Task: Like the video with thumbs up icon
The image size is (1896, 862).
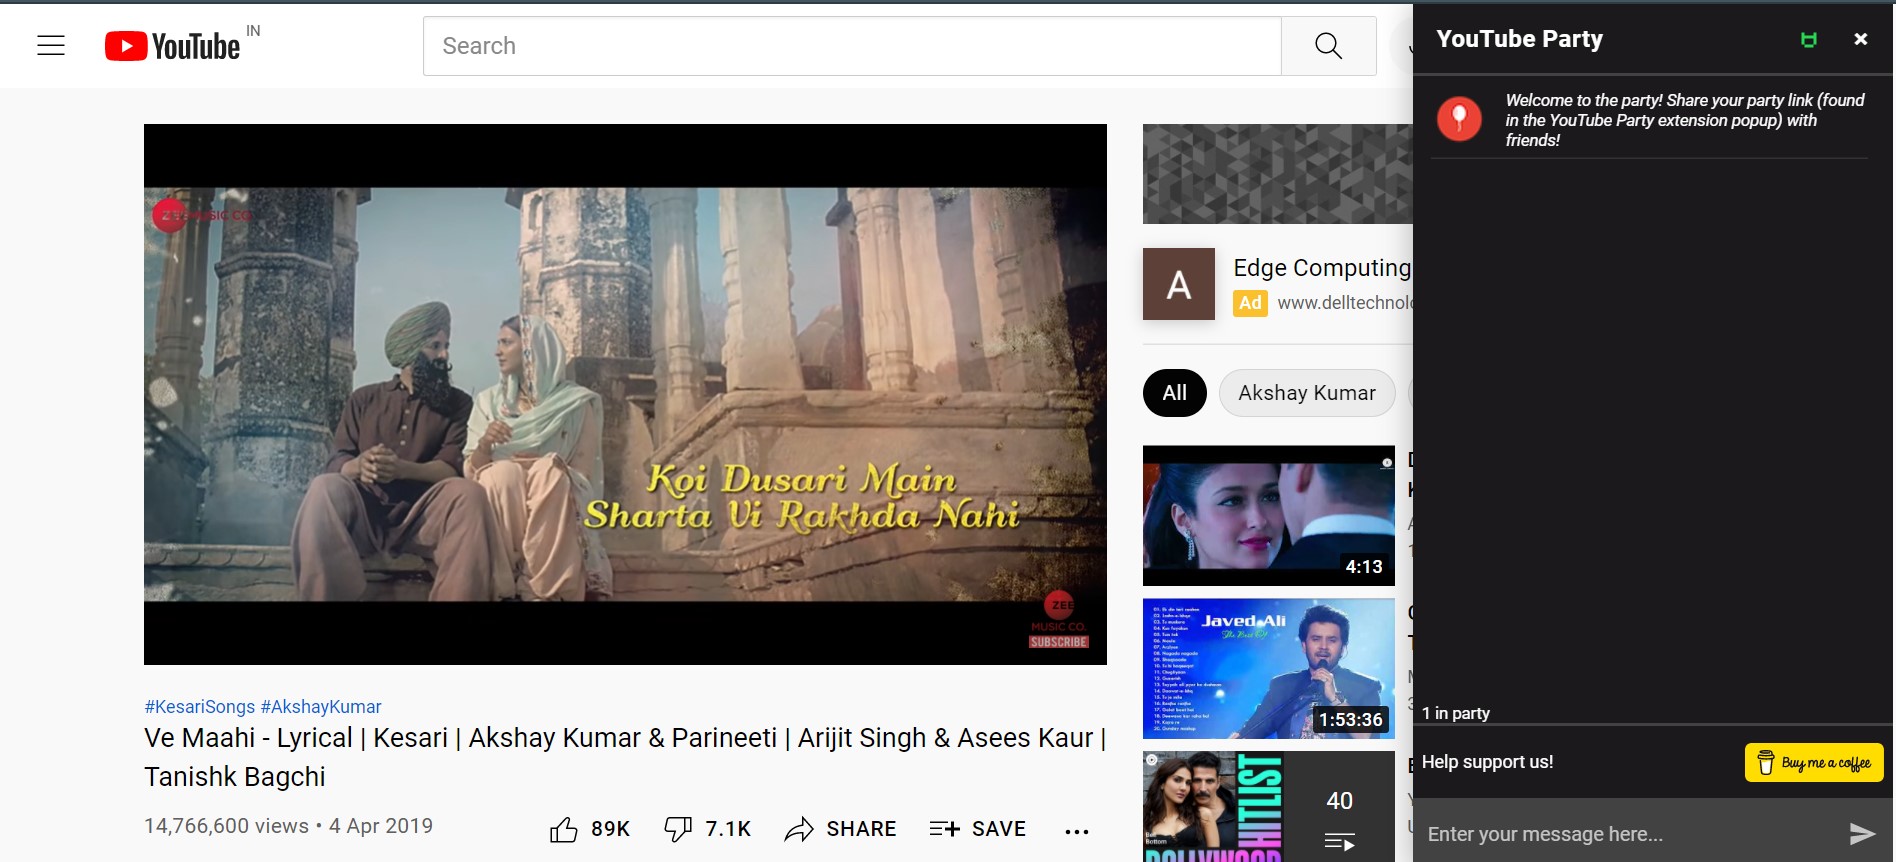Action: 564,829
